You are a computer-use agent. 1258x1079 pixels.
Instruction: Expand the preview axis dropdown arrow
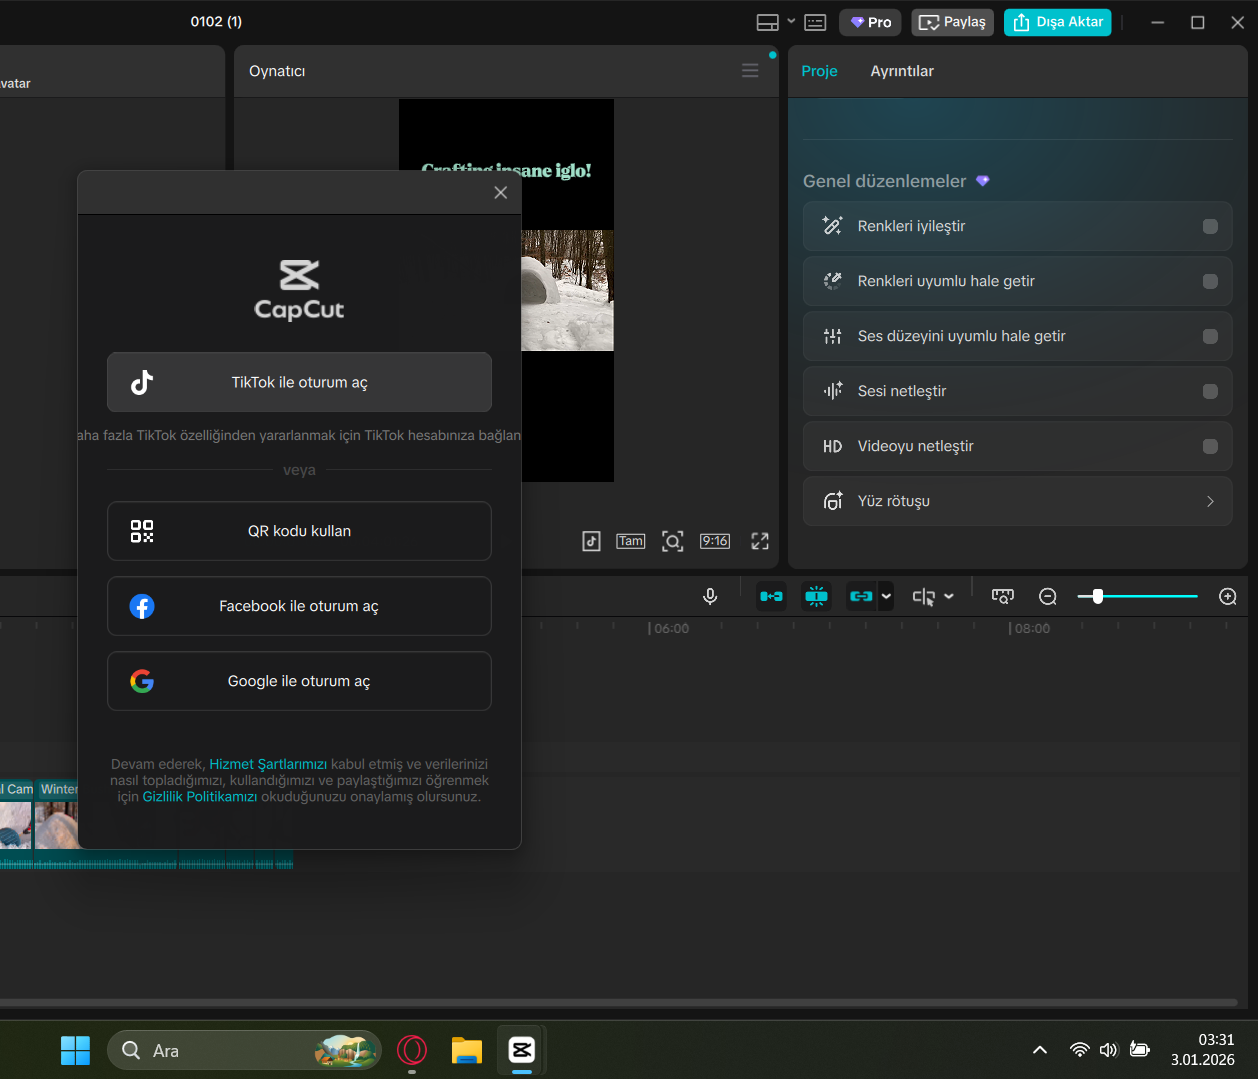tap(949, 596)
